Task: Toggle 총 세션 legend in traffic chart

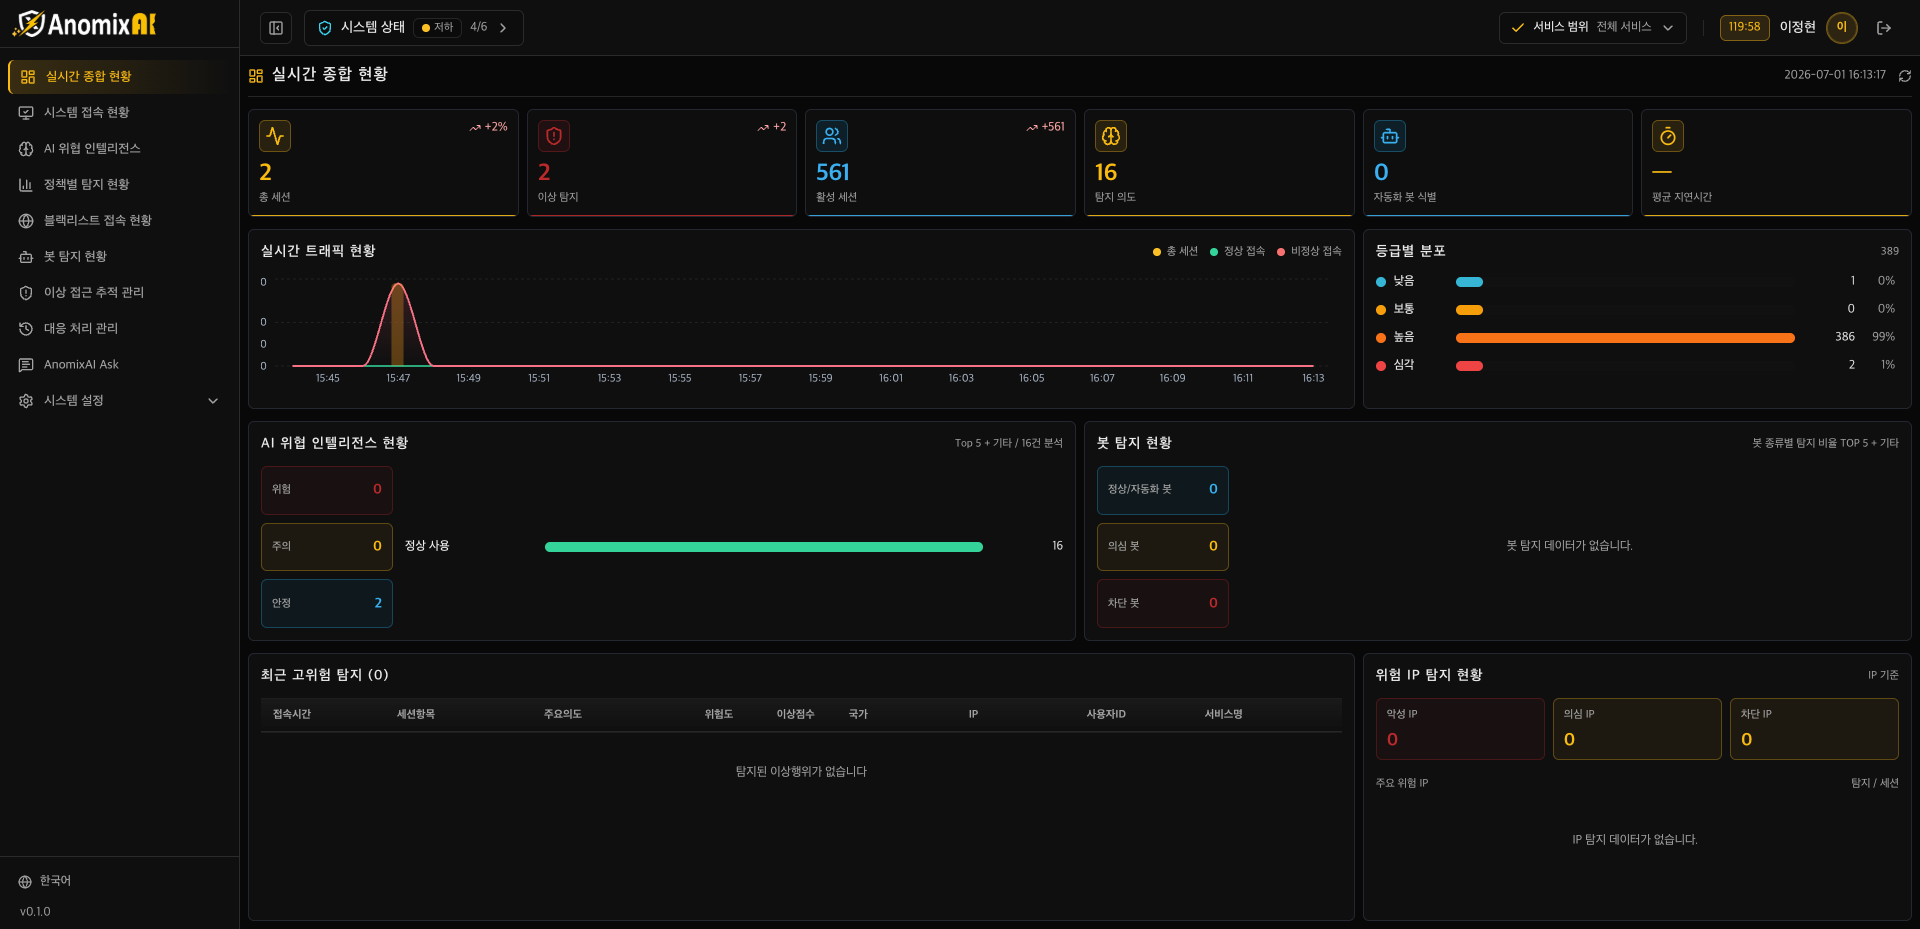Action: pyautogui.click(x=1175, y=251)
